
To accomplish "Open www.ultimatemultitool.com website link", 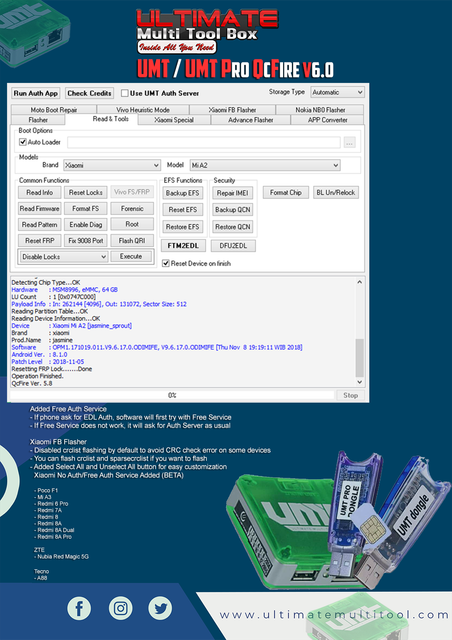I will point(334,615).
